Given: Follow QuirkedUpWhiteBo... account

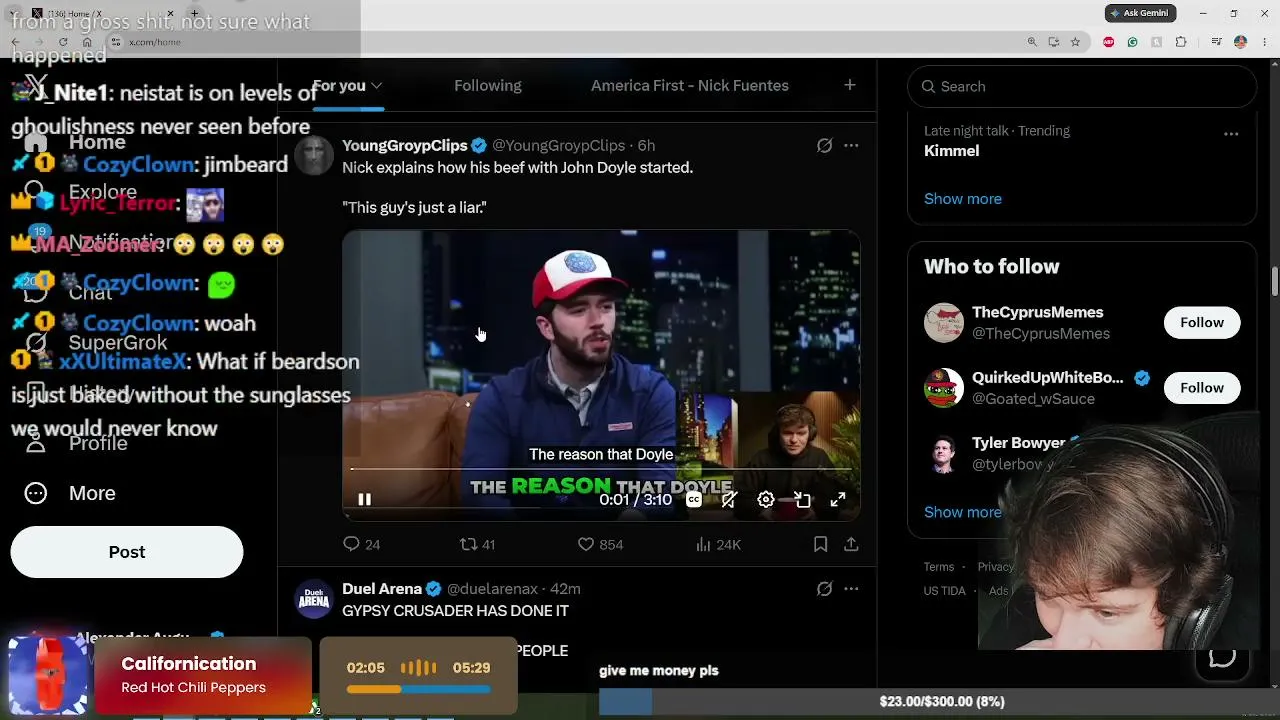Looking at the screenshot, I should point(1201,387).
